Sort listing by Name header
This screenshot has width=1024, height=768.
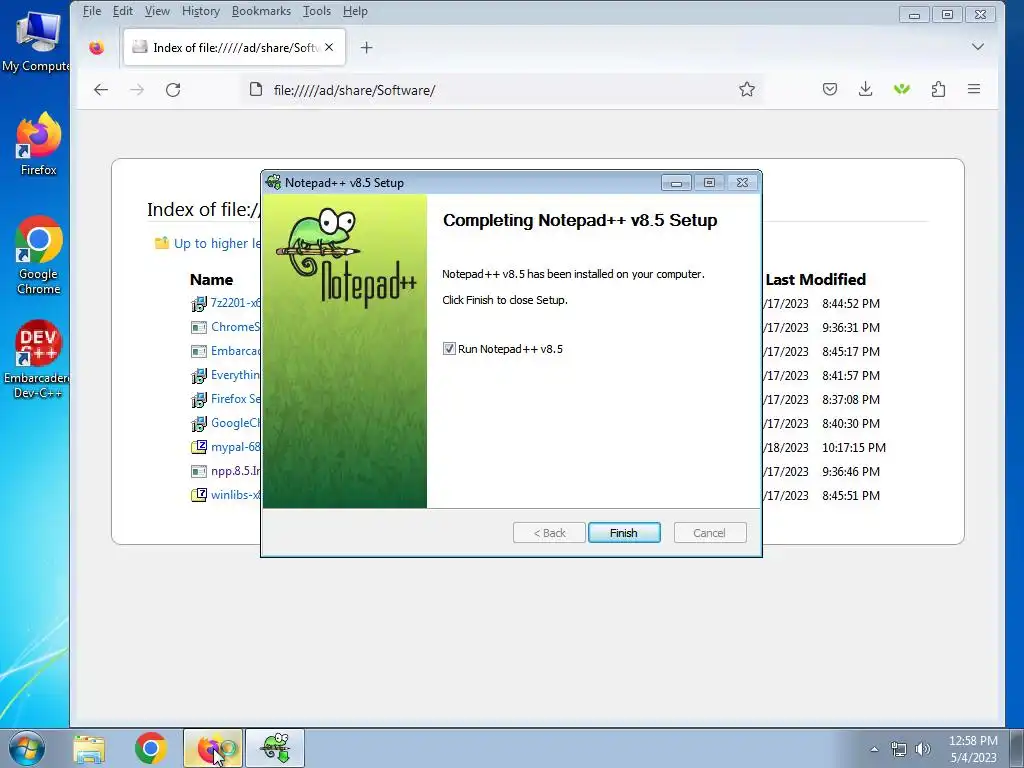click(212, 280)
